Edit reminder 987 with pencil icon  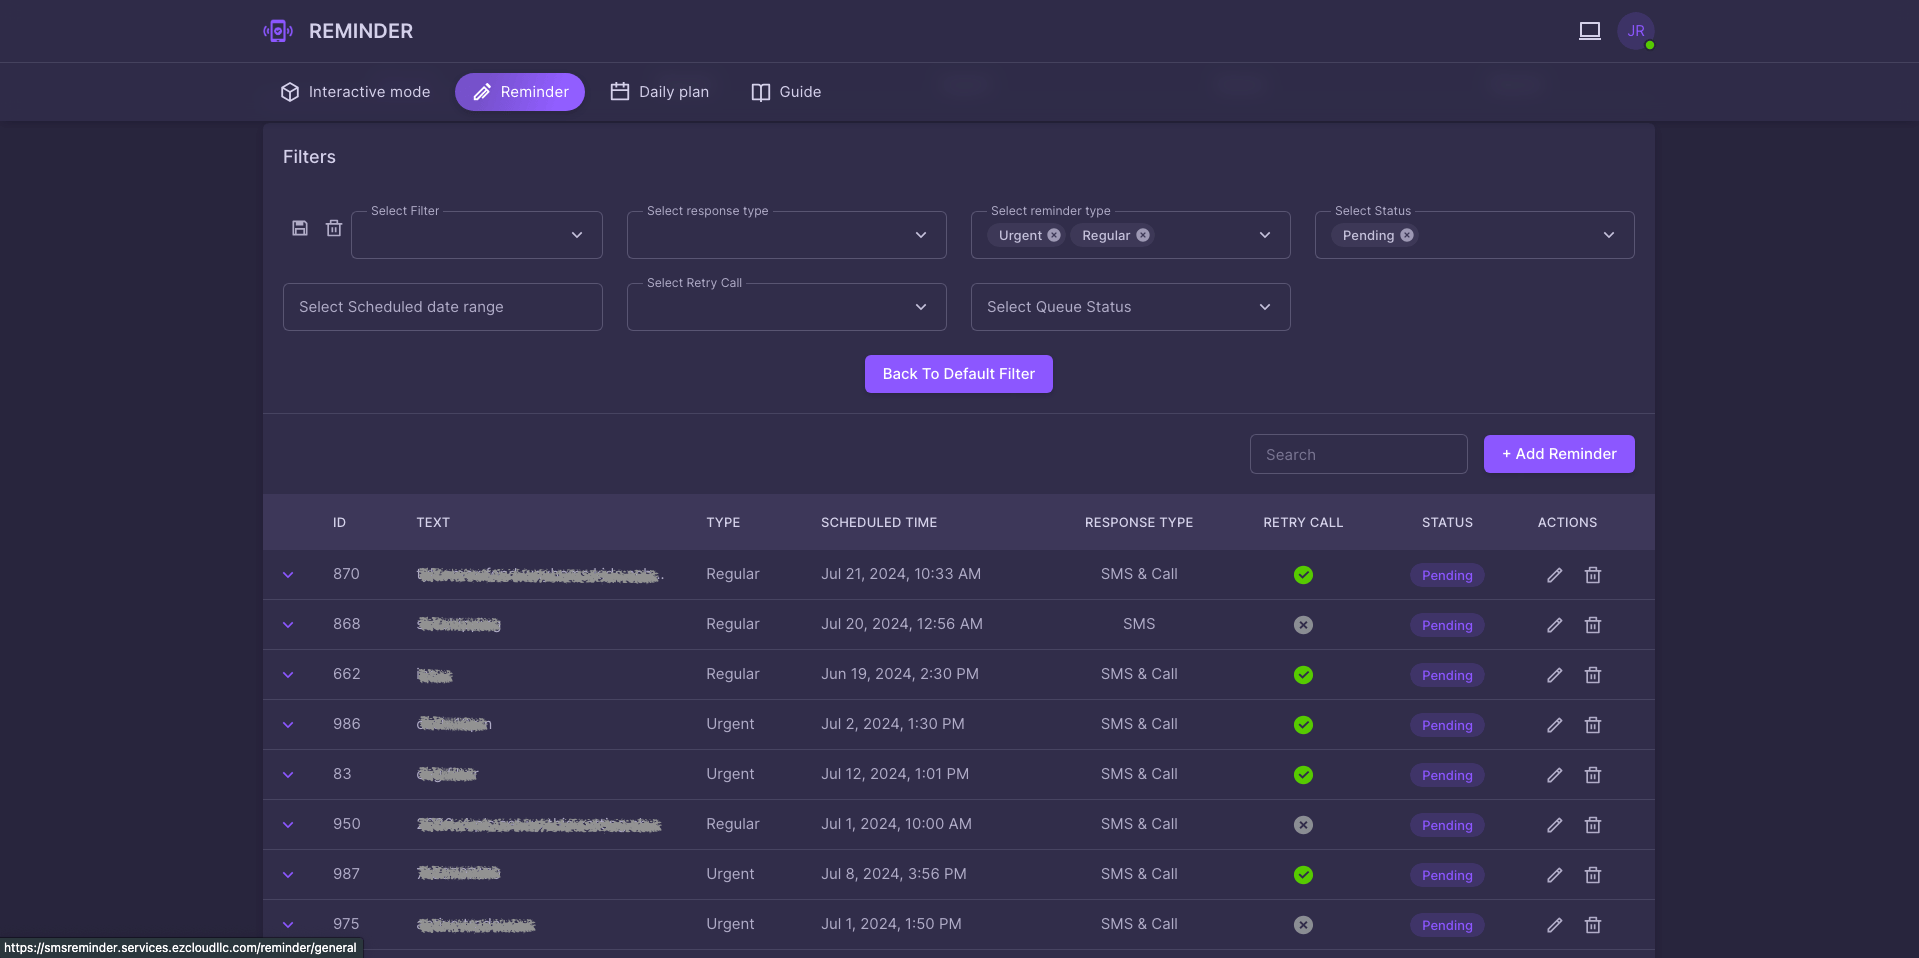pos(1554,875)
